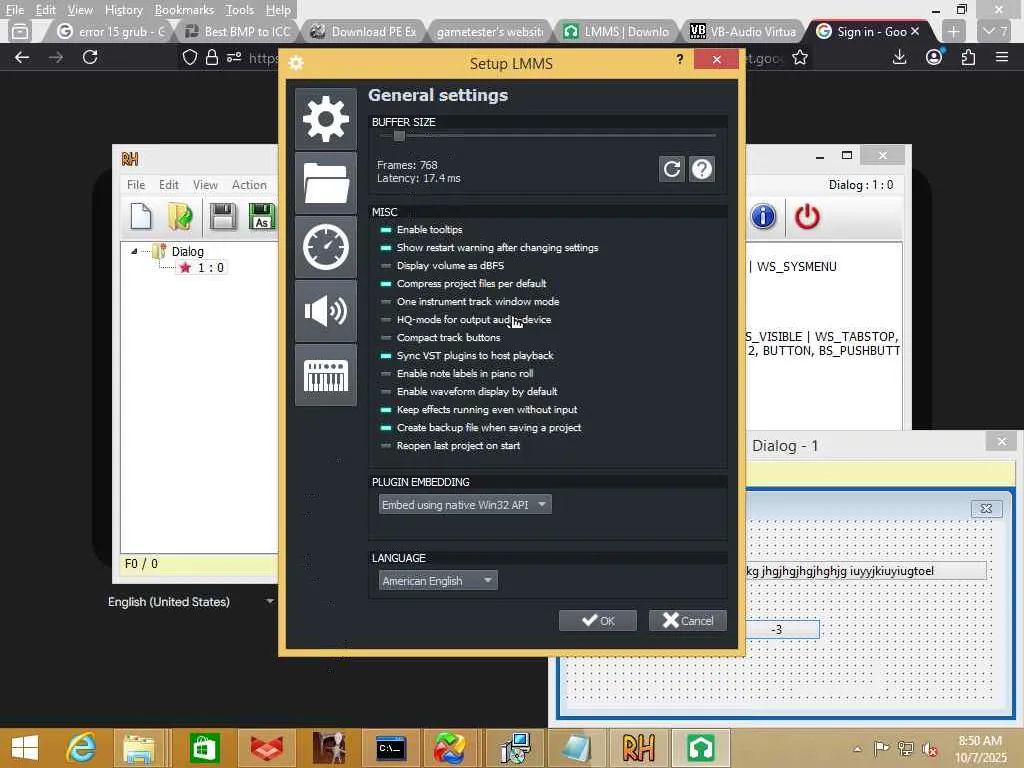Viewport: 1024px width, 768px height.
Task: Open the Action menu in RH window
Action: [249, 185]
